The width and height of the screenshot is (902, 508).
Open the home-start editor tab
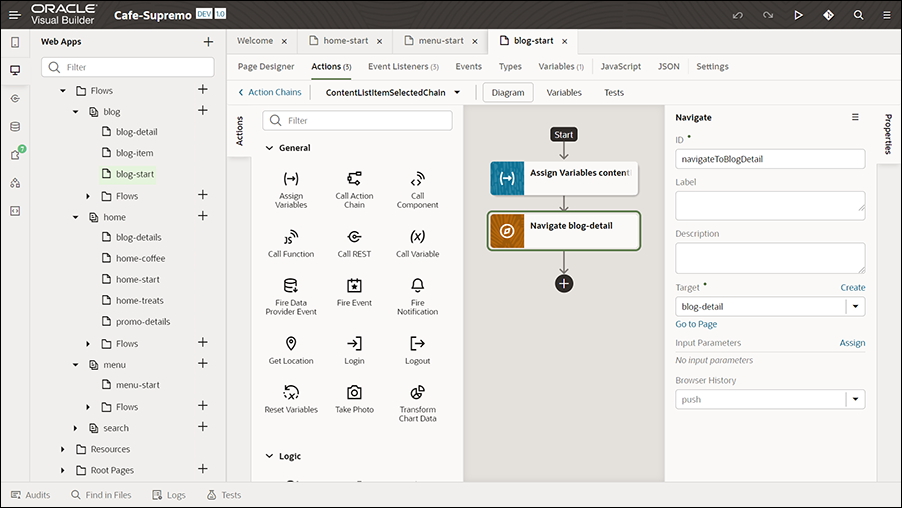pyautogui.click(x=345, y=41)
